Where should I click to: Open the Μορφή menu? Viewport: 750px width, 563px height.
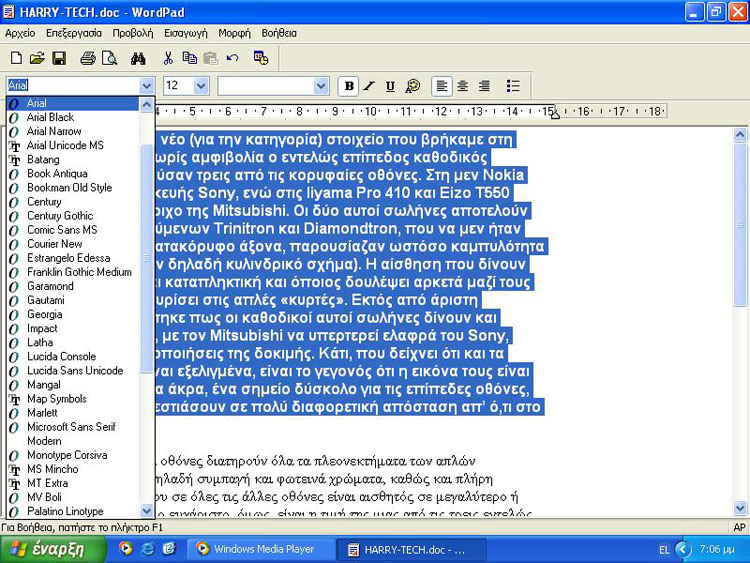point(234,33)
